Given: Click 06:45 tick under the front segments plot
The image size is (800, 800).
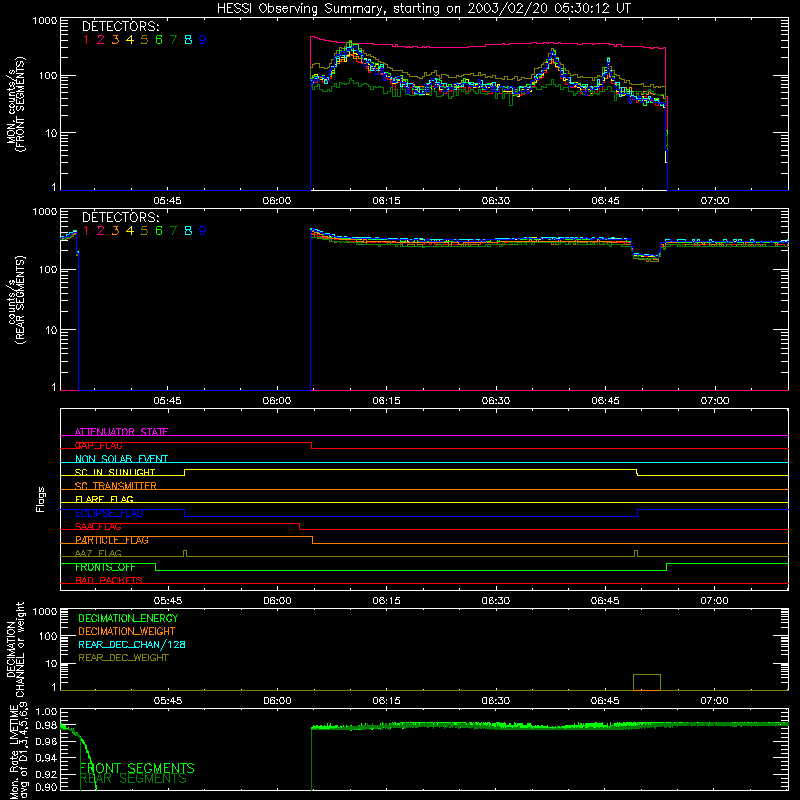Looking at the screenshot, I should click(605, 201).
